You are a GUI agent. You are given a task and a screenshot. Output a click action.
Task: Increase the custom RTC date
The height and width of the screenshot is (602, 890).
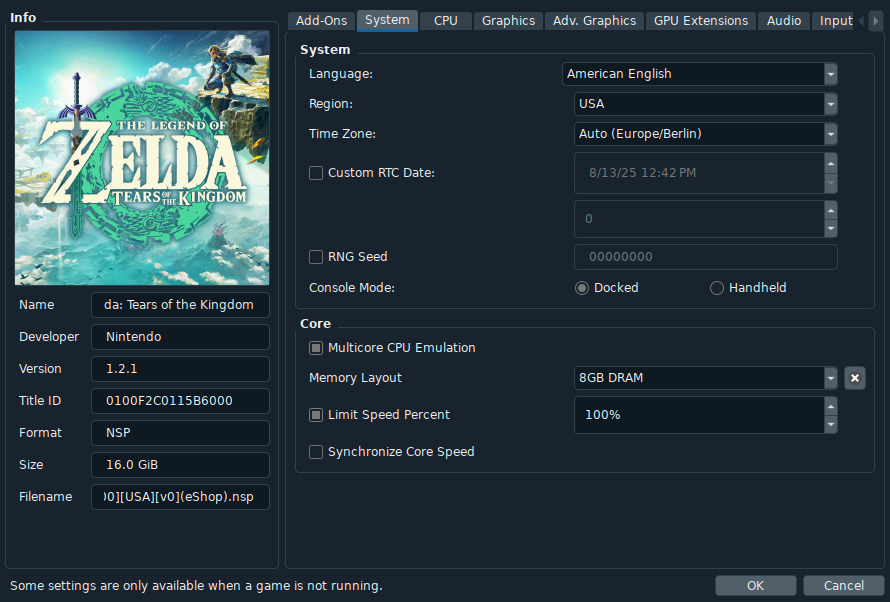(x=830, y=163)
